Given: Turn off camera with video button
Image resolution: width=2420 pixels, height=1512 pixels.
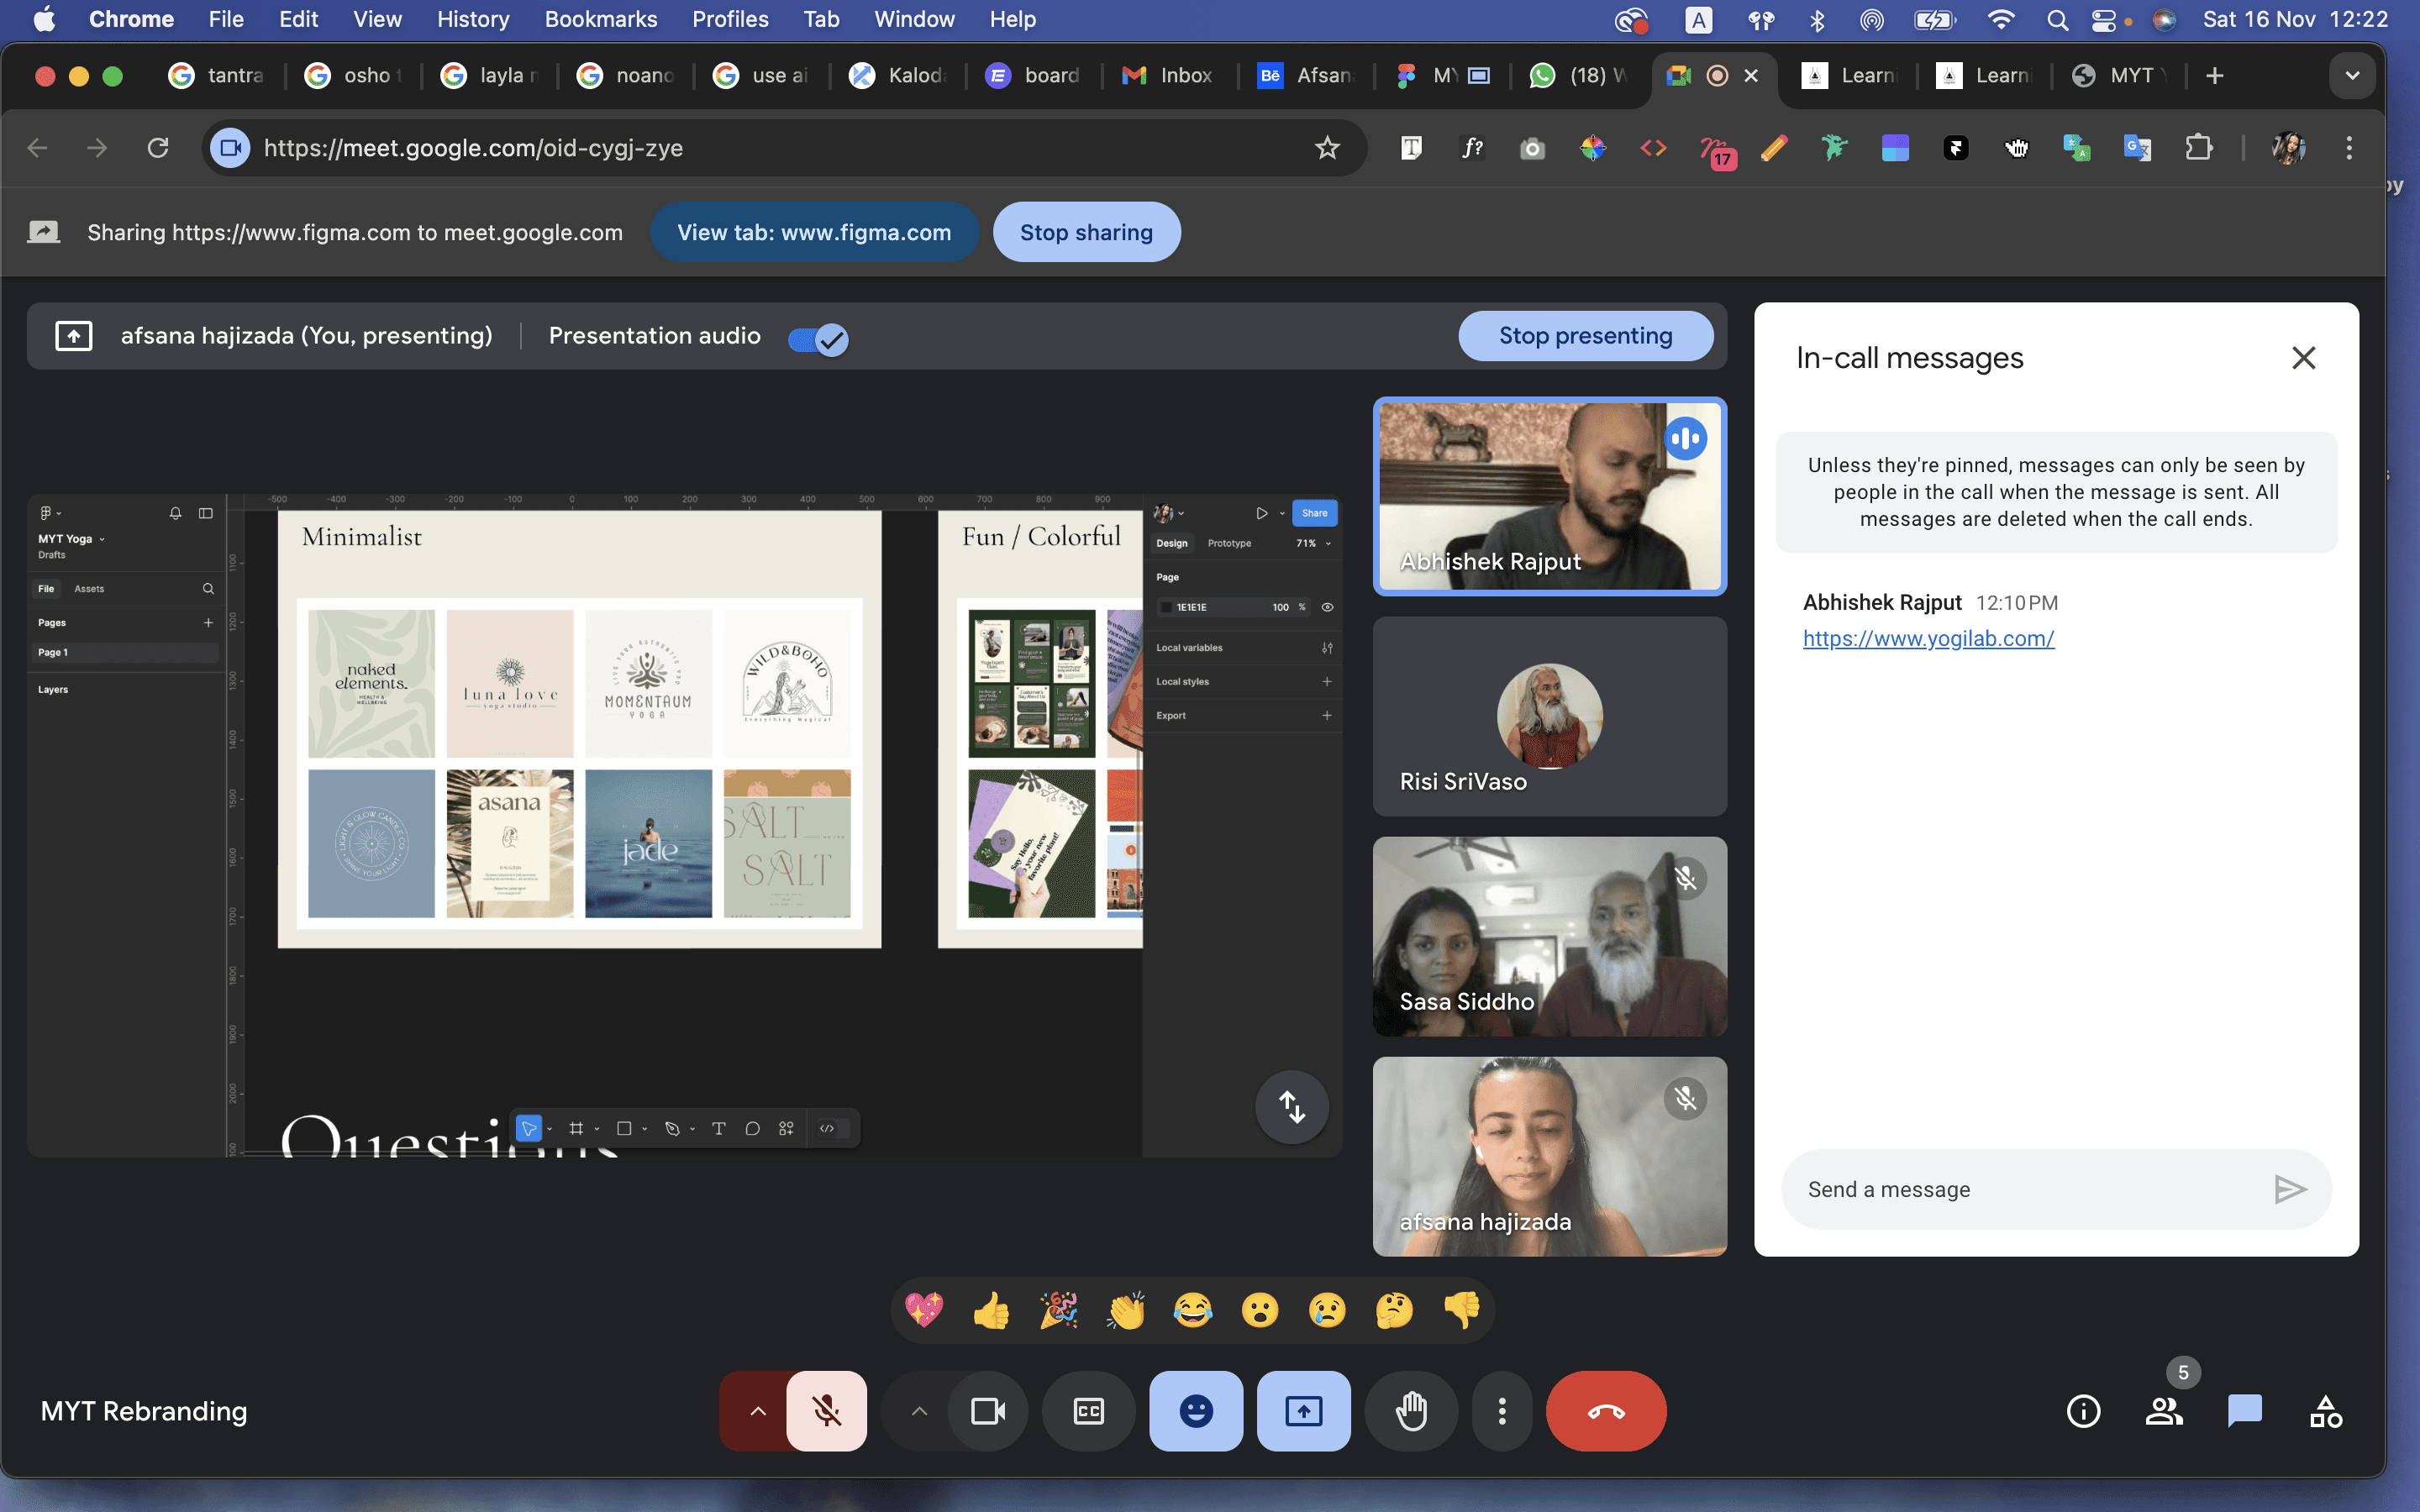Looking at the screenshot, I should pos(988,1411).
